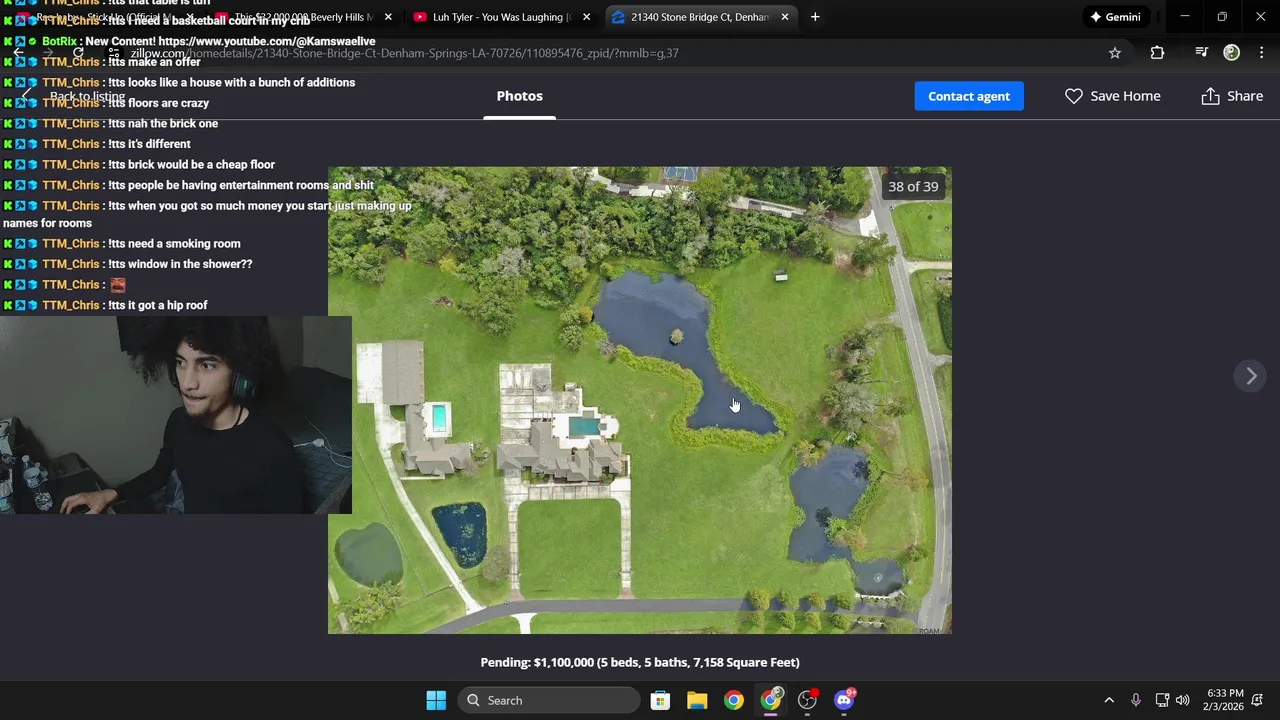Bookmark this page with the star icon
This screenshot has height=720, width=1280.
1115,53
